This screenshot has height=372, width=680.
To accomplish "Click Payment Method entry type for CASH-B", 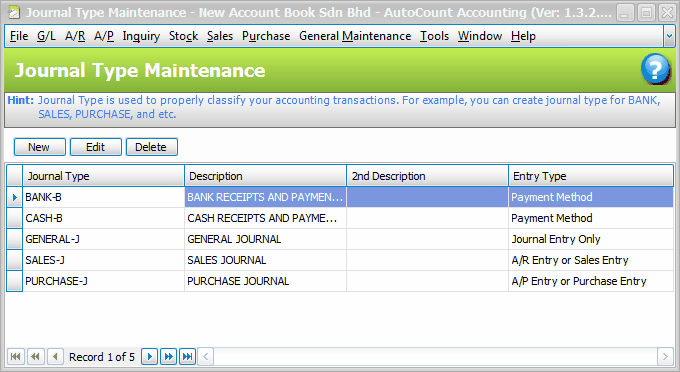I will click(591, 218).
